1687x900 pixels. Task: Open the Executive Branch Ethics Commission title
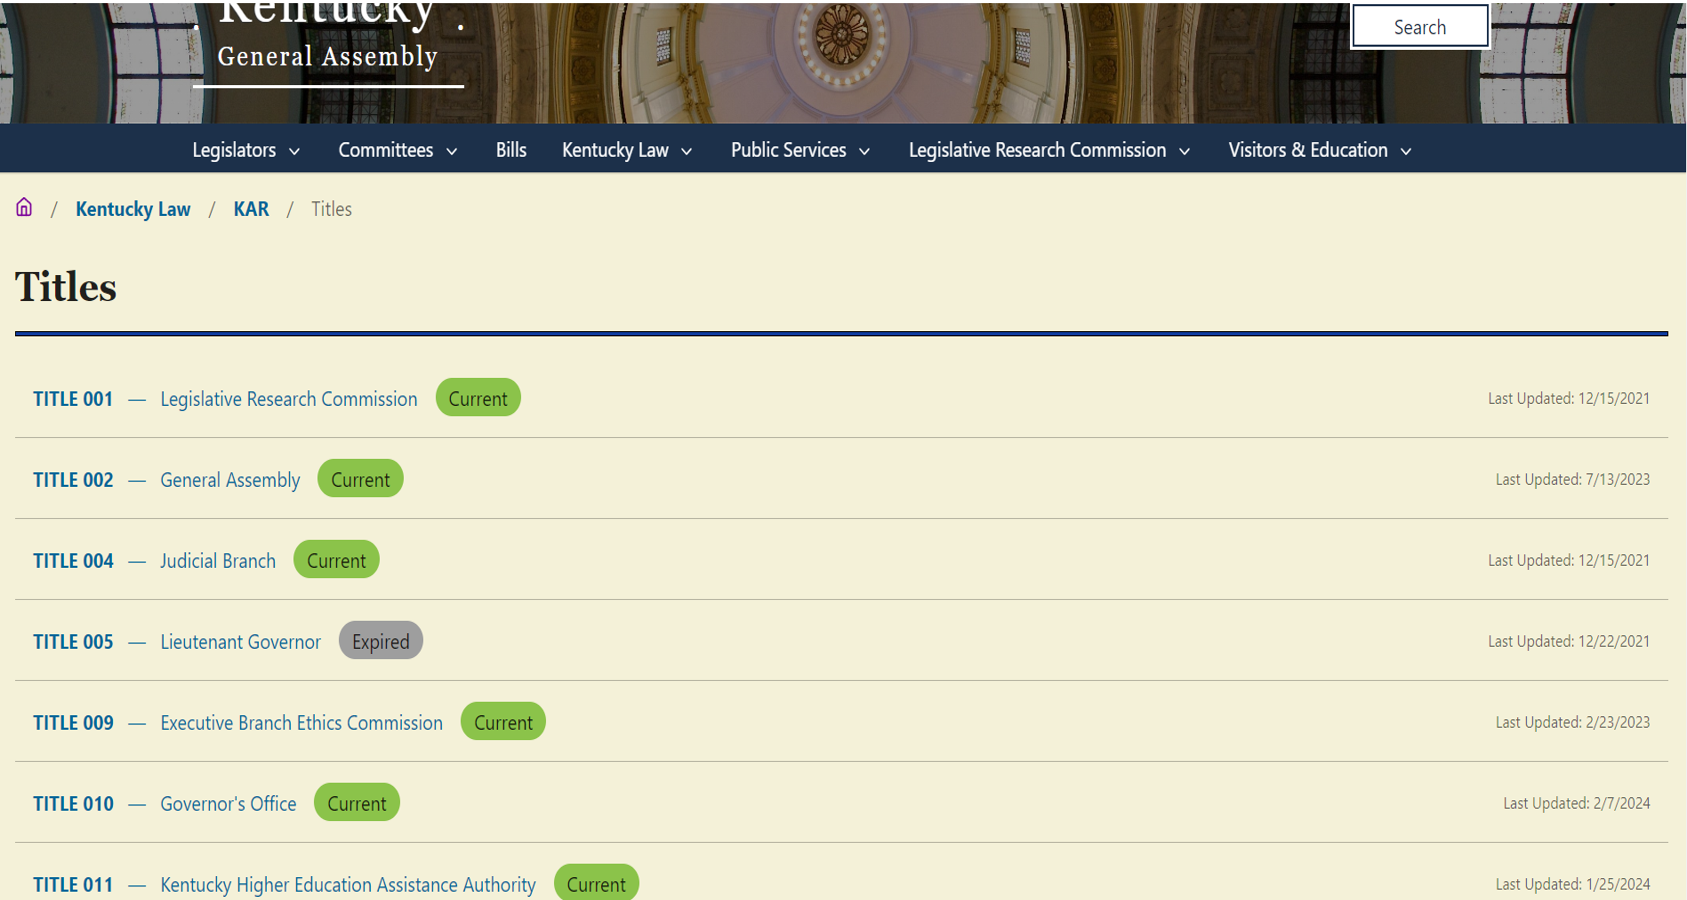click(300, 722)
